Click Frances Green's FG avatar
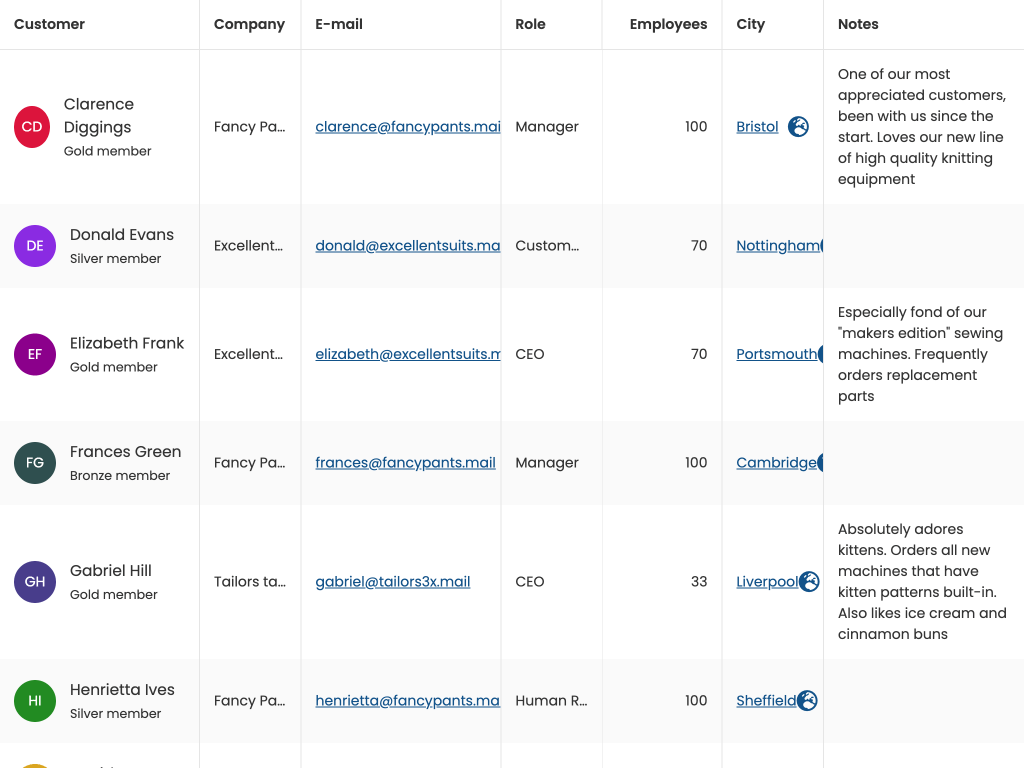Screen dimensions: 1024x768 pos(35,463)
